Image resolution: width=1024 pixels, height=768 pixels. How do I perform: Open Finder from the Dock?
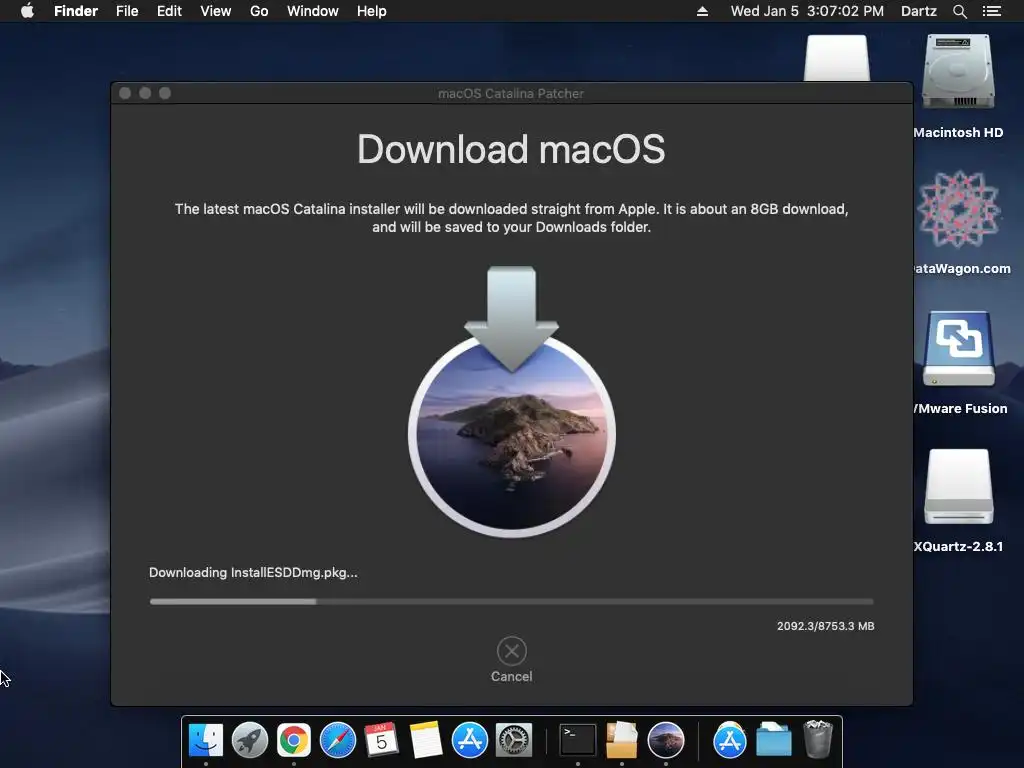[x=206, y=740]
